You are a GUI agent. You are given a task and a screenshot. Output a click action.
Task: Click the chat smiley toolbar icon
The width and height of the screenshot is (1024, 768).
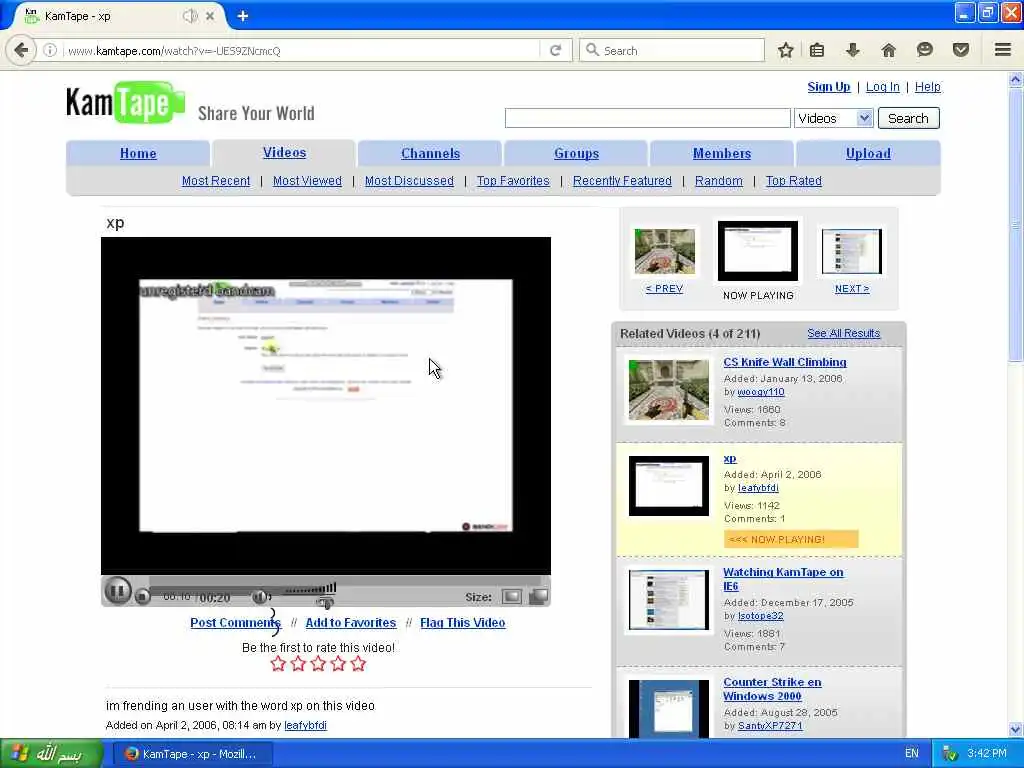click(925, 50)
